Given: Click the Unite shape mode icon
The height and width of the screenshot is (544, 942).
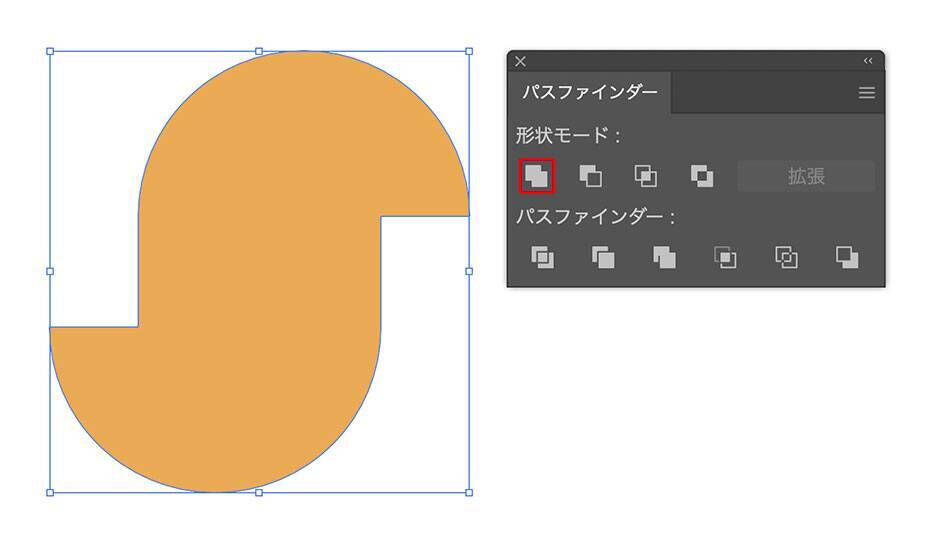Looking at the screenshot, I should [x=537, y=177].
